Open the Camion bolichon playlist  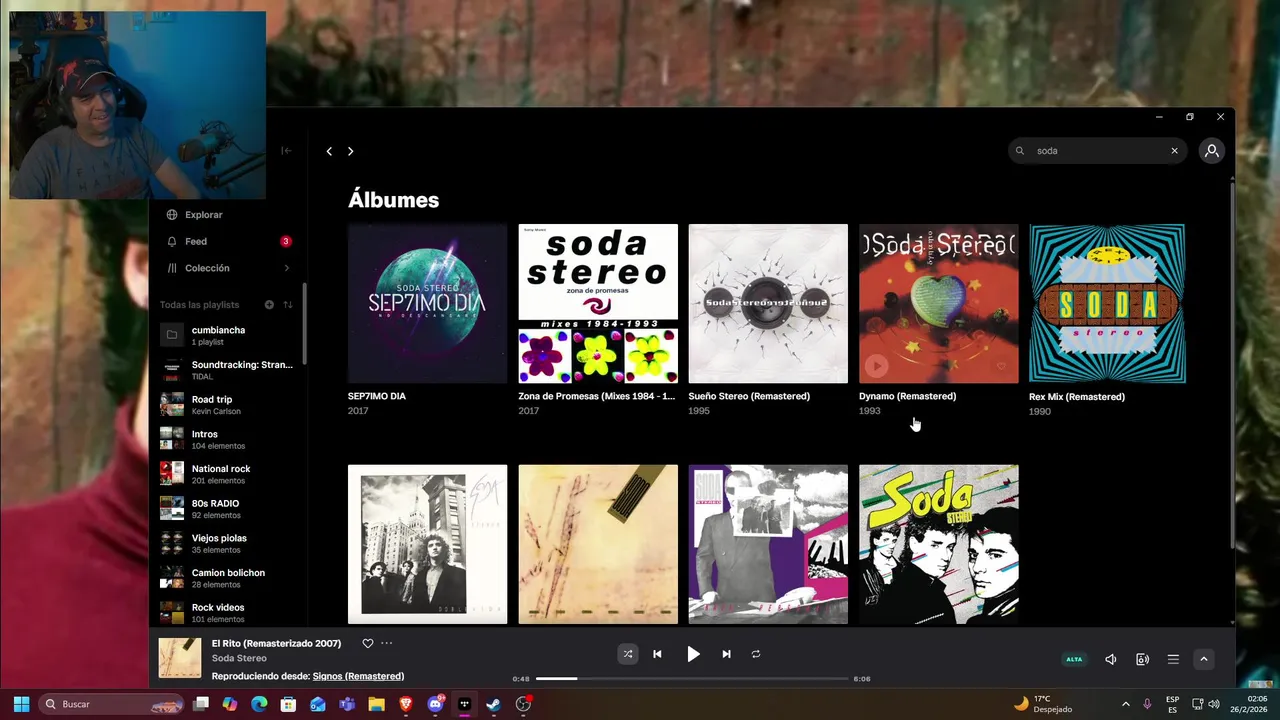pyautogui.click(x=229, y=578)
